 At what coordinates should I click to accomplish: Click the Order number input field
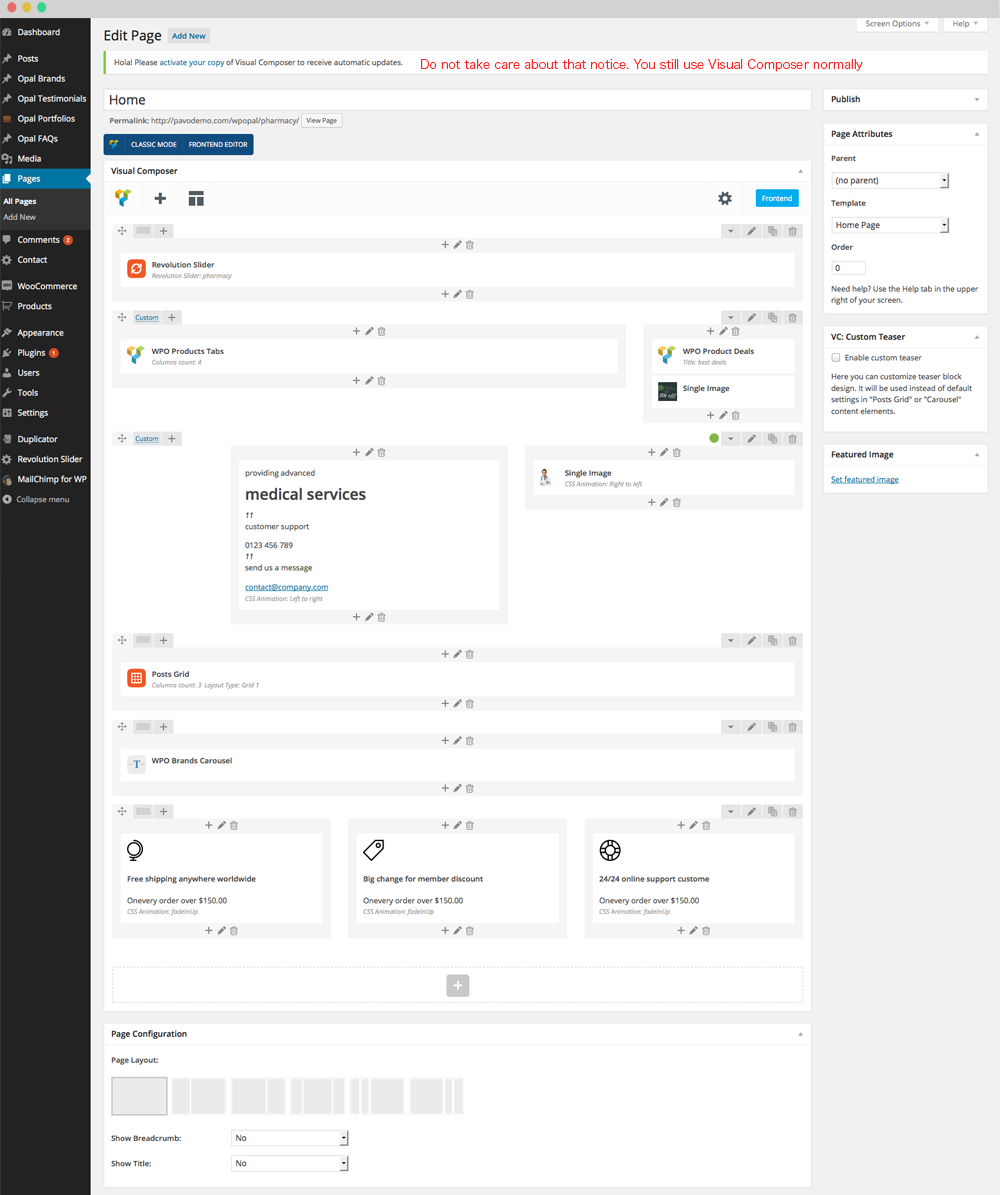pyautogui.click(x=849, y=268)
